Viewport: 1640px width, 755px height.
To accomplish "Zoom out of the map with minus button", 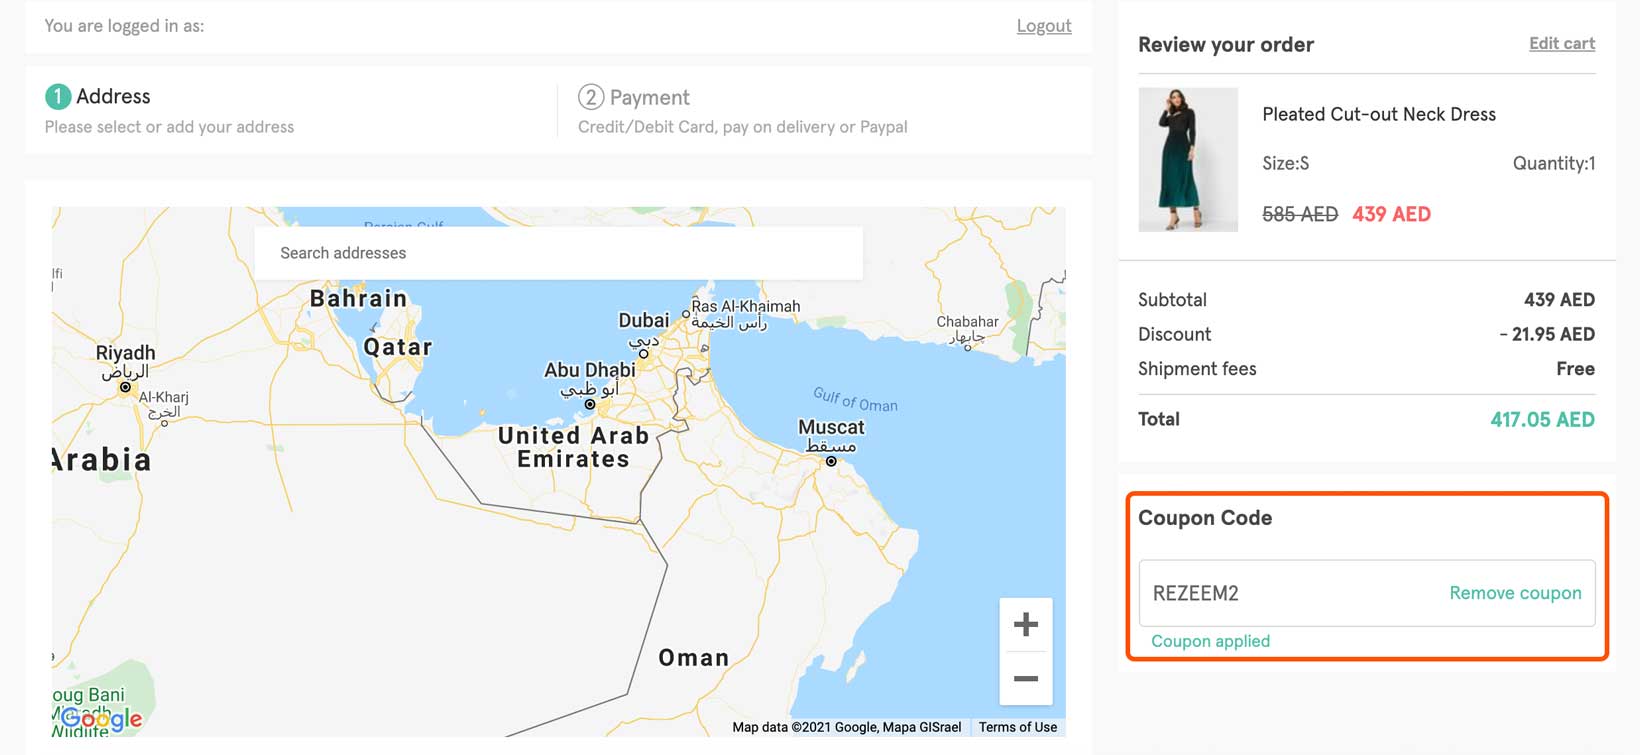I will pos(1025,679).
